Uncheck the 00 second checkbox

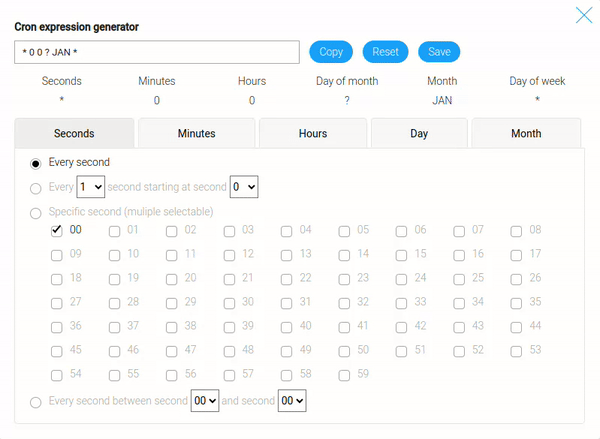pos(57,231)
